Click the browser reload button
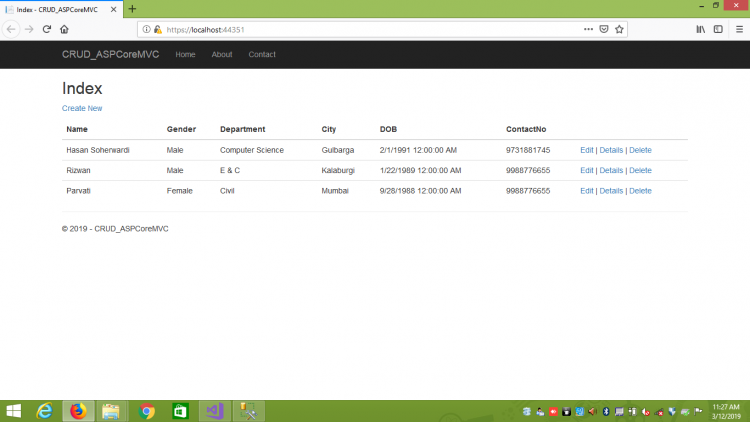Image resolution: width=750 pixels, height=422 pixels. click(46, 29)
